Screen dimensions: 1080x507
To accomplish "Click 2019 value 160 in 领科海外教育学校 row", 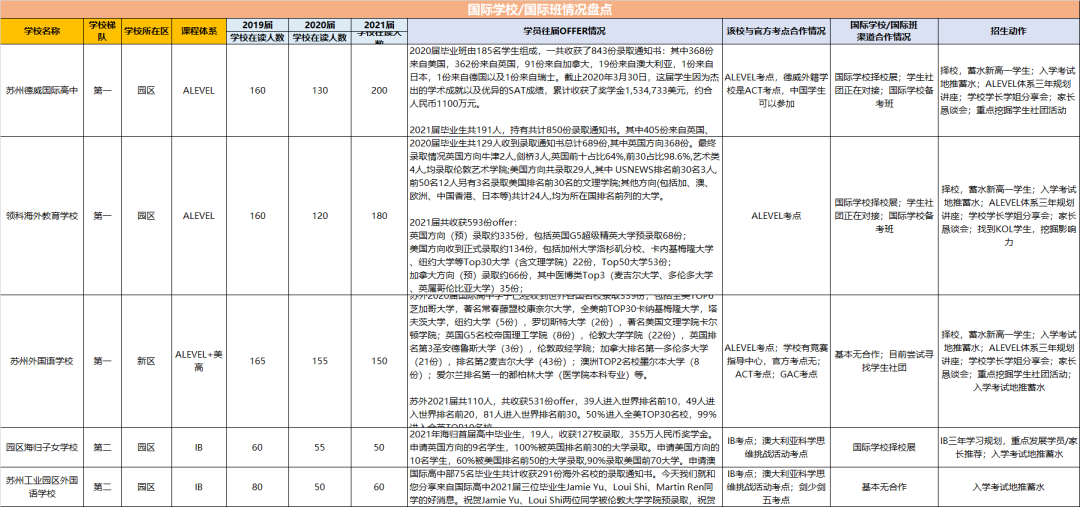I will coord(258,216).
